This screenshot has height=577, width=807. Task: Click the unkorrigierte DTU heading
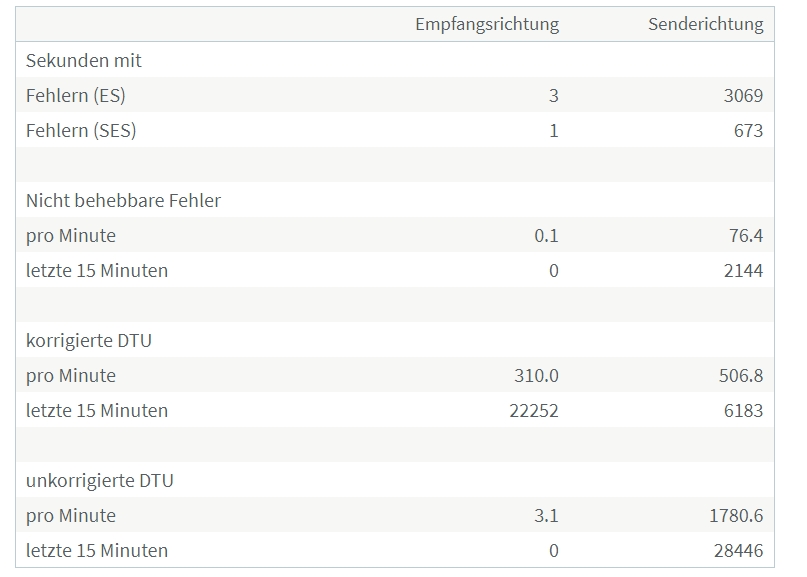click(99, 480)
